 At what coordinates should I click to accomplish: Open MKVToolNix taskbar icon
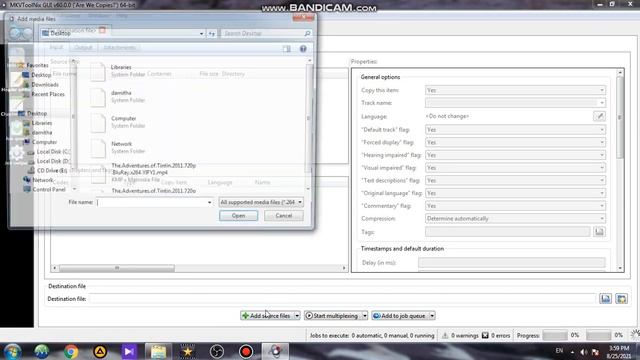coord(275,351)
